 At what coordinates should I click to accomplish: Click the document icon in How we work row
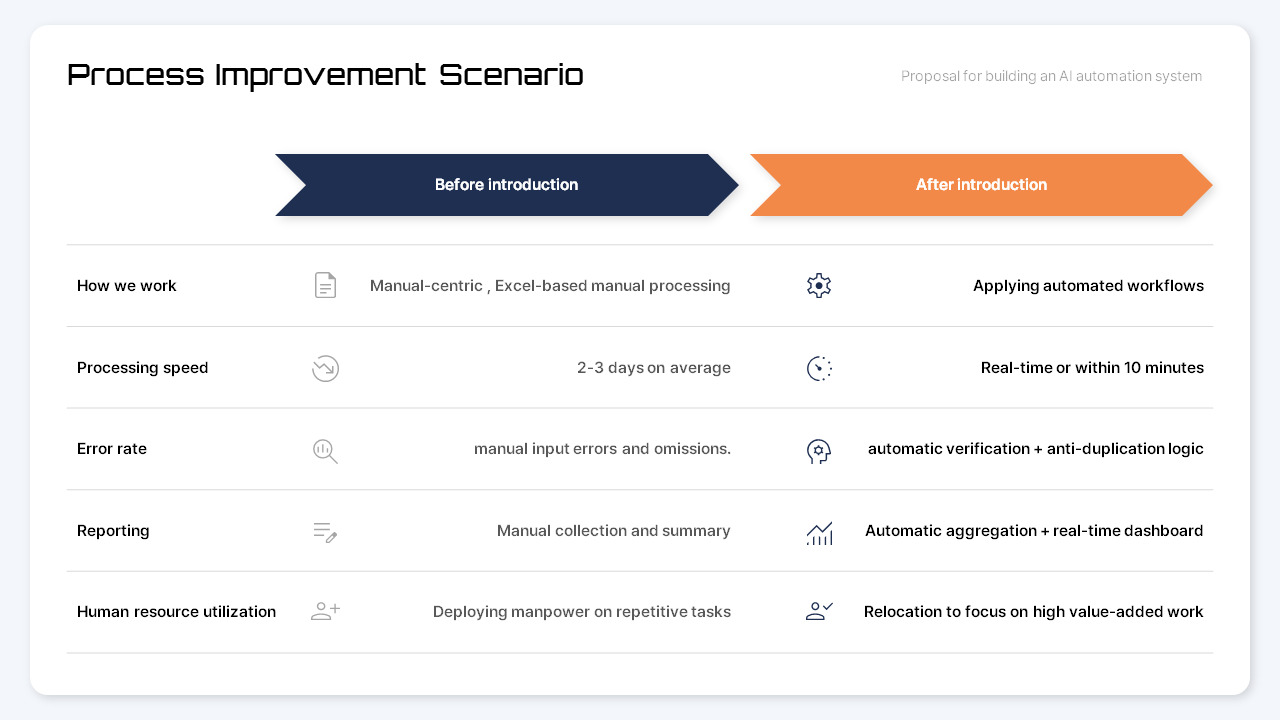(x=325, y=285)
